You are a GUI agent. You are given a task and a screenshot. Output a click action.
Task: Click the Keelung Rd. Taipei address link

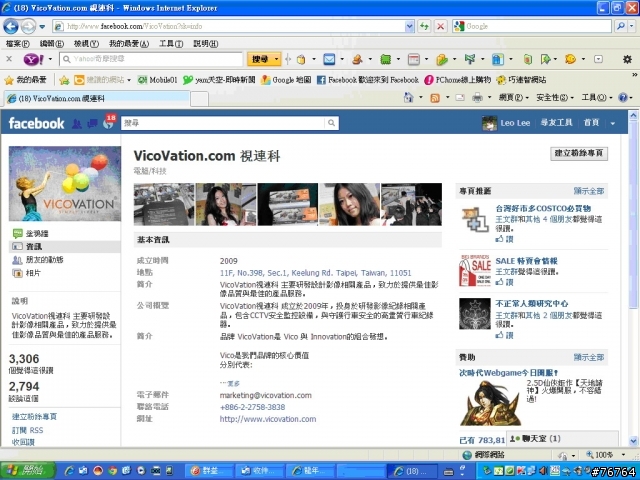click(x=316, y=273)
